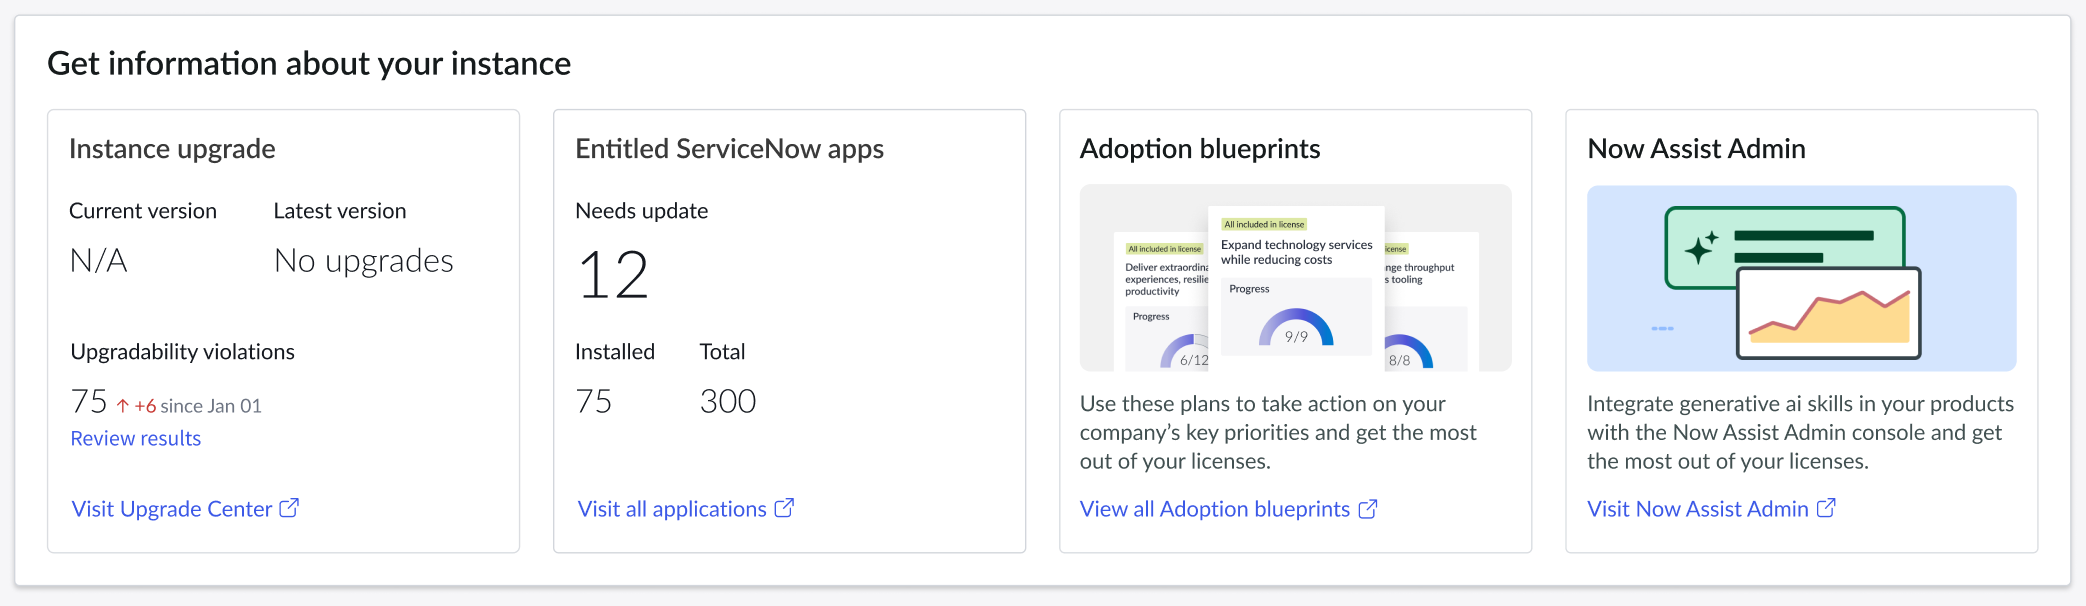2086x606 pixels.
Task: Open the Visit all applications link
Action: 672,509
